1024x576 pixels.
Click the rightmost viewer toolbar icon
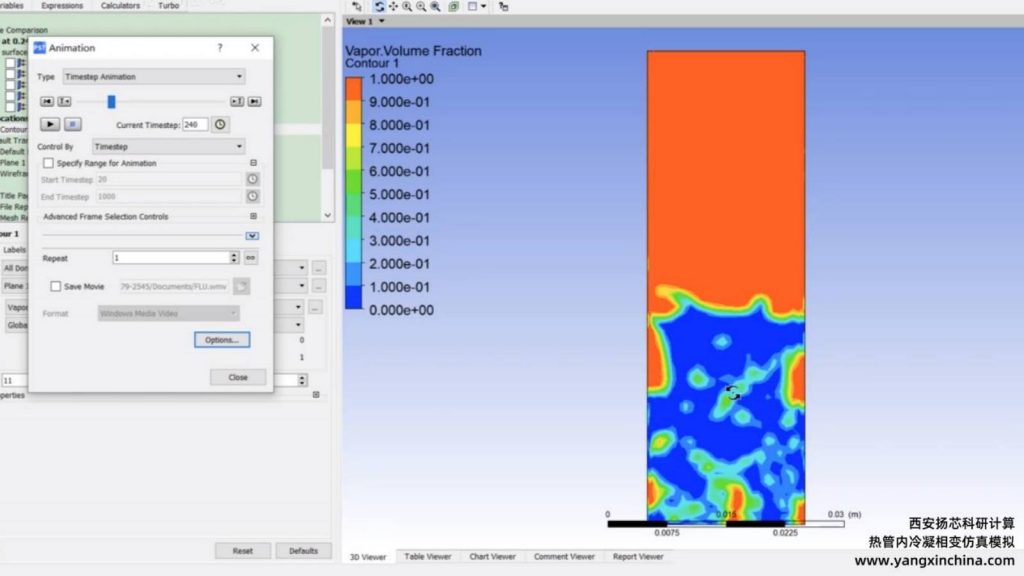coord(503,7)
